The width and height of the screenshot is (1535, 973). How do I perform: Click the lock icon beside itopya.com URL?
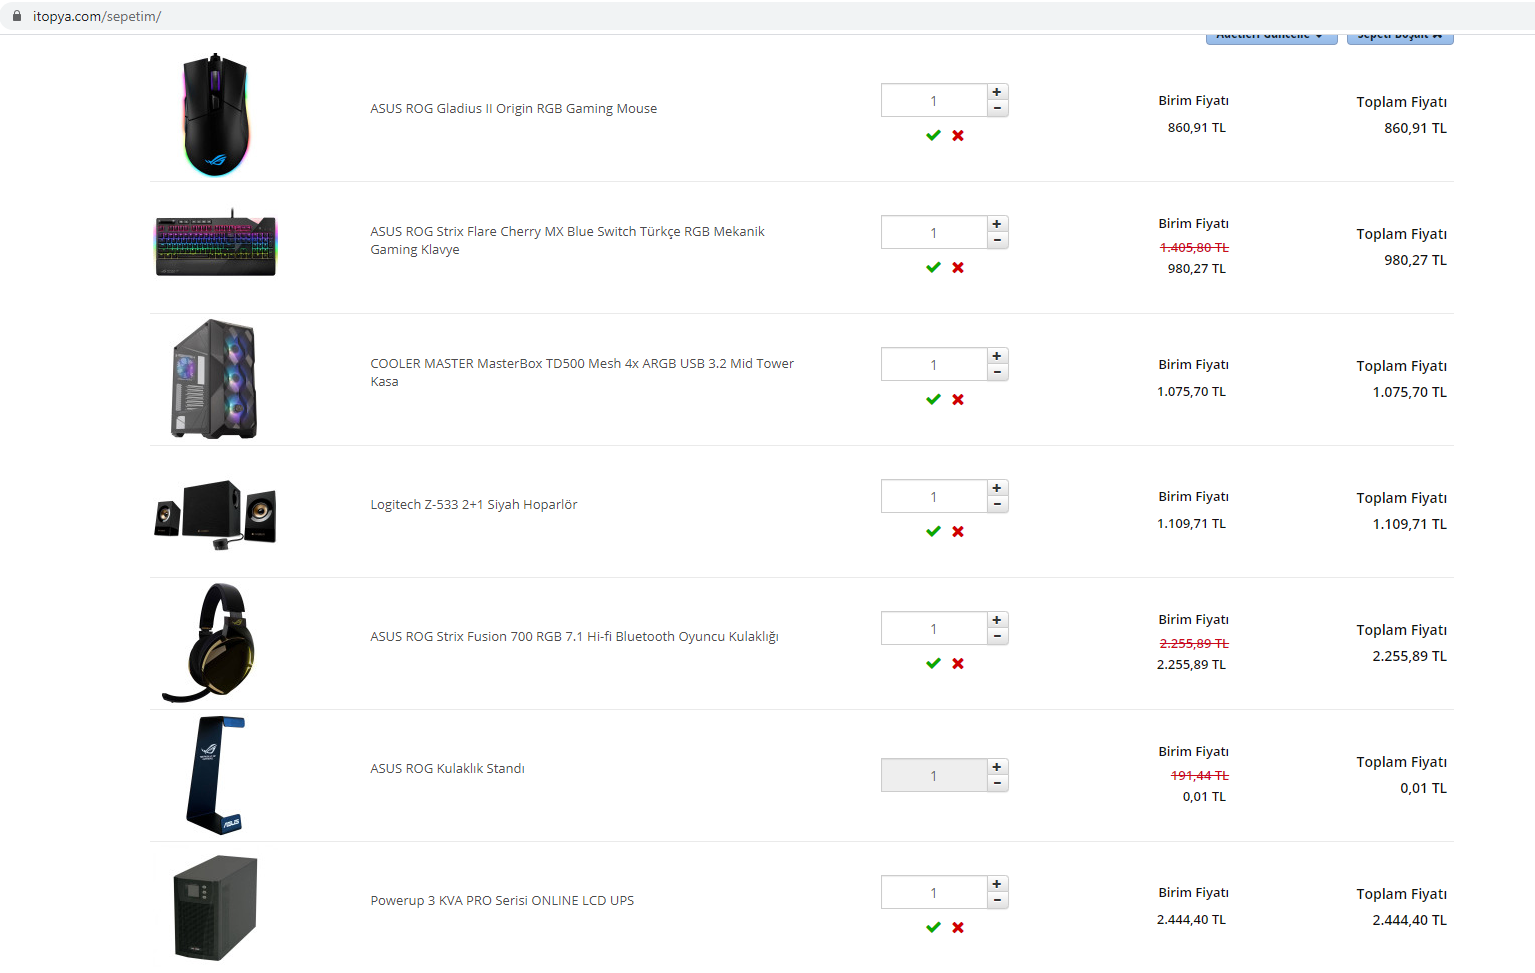tap(17, 16)
